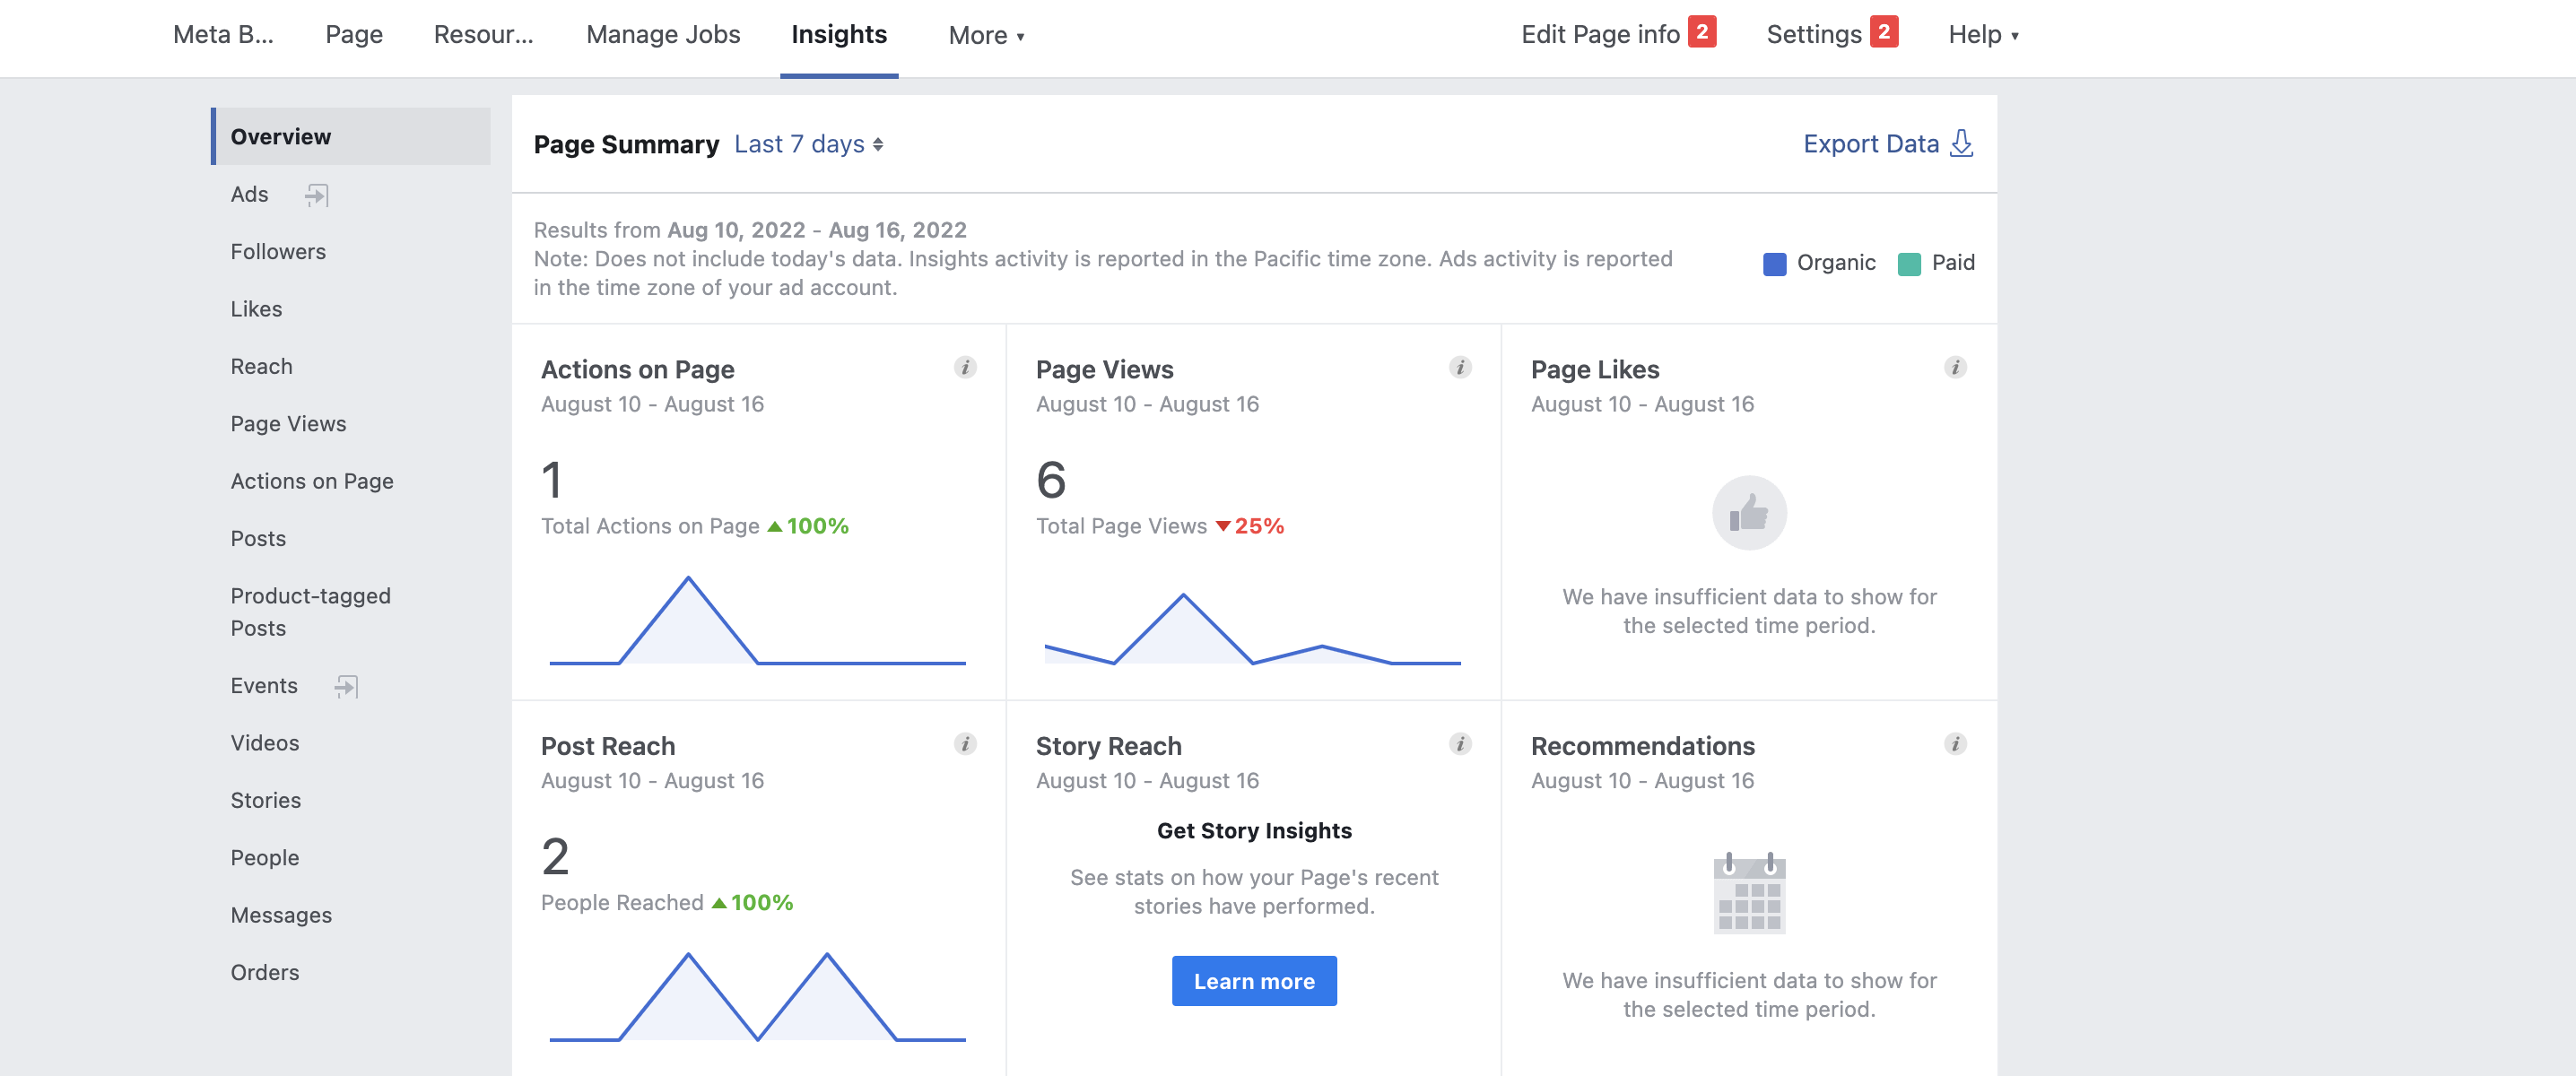Click the Post Reach info icon

click(965, 744)
